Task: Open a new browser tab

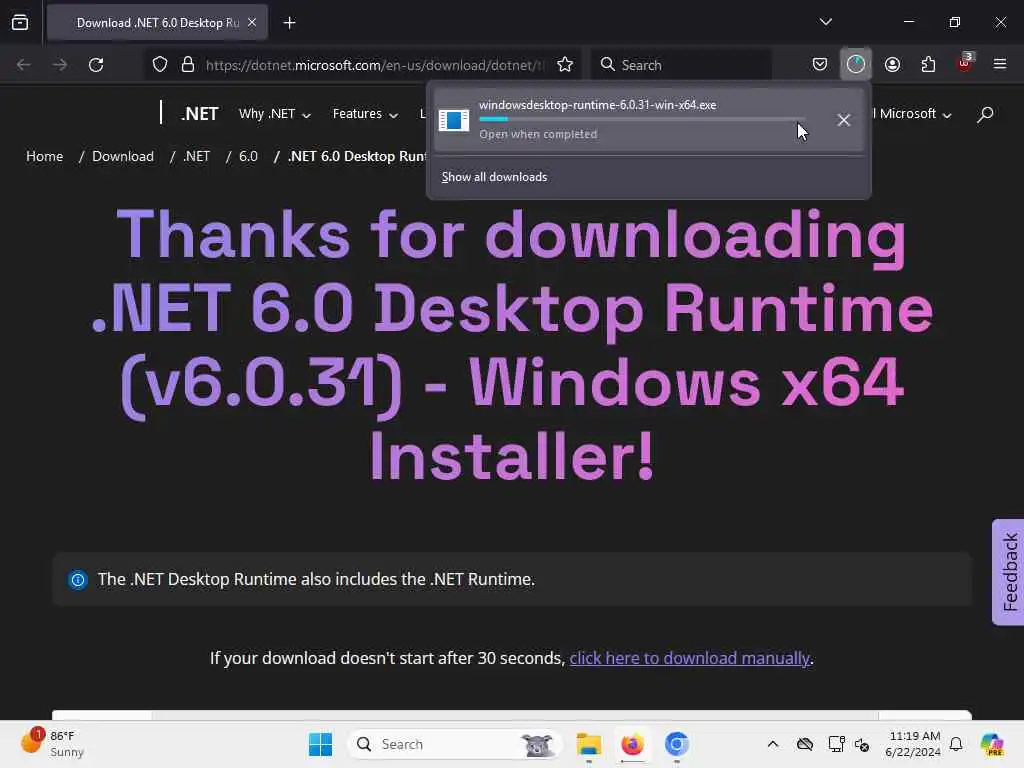Action: click(x=289, y=23)
